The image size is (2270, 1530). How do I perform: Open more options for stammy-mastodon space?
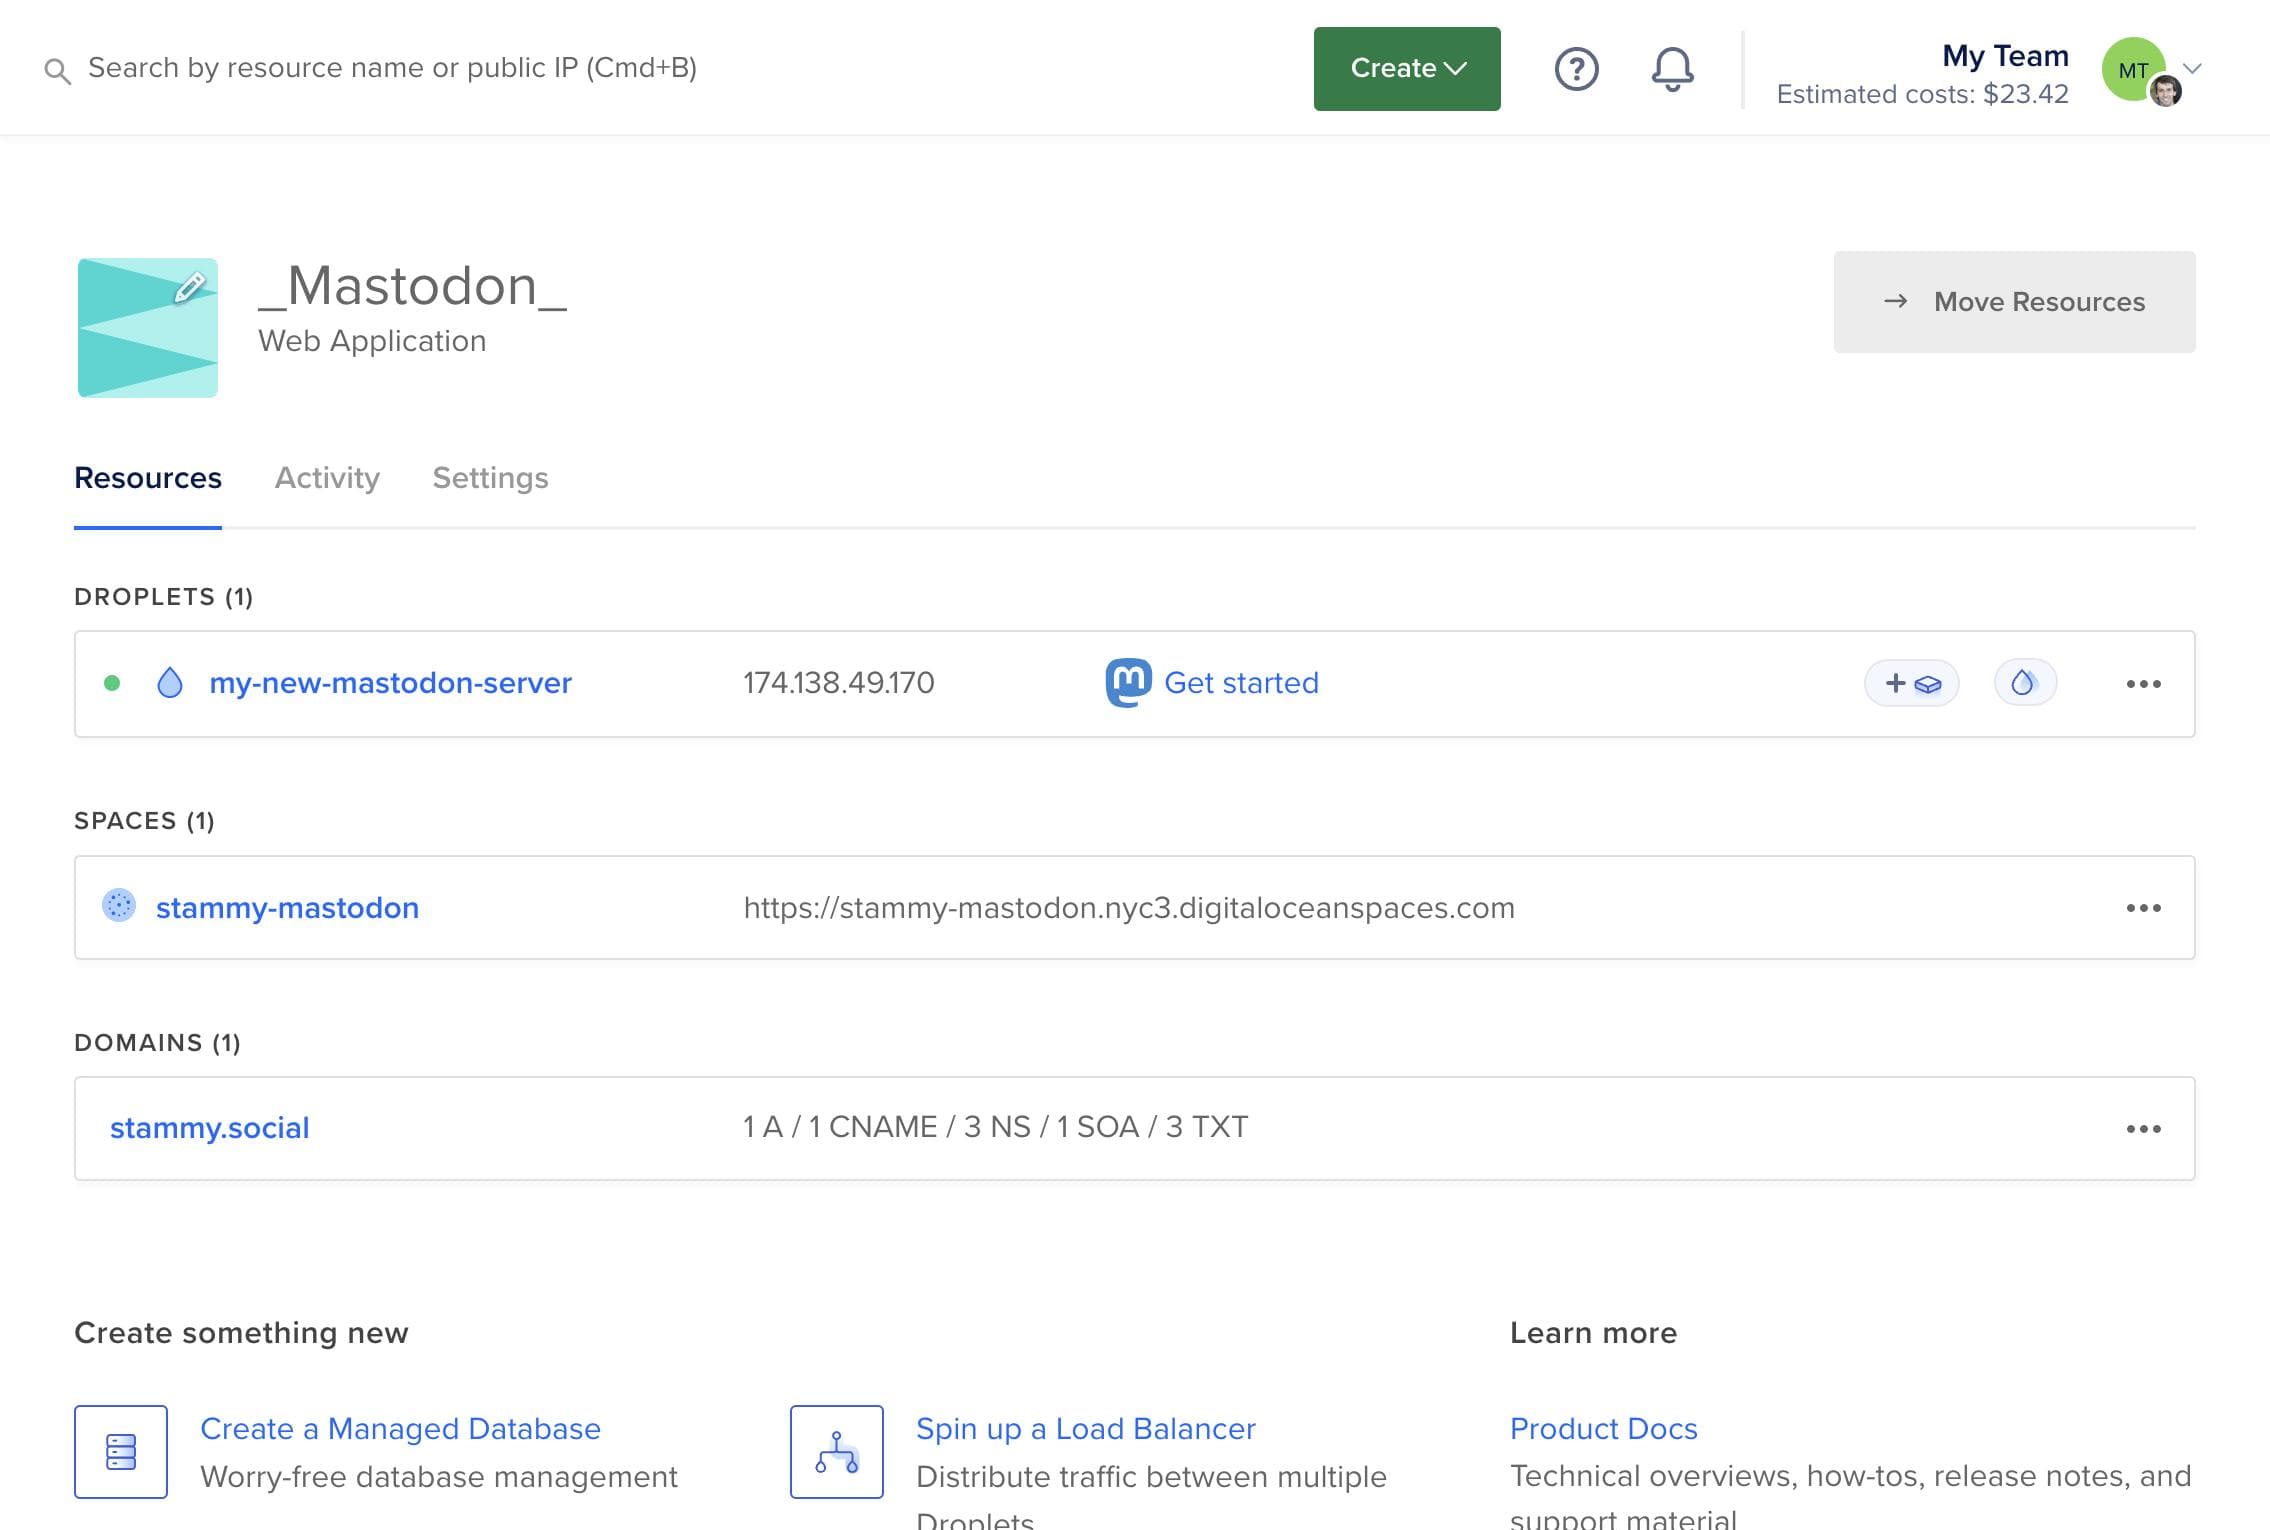tap(2143, 908)
